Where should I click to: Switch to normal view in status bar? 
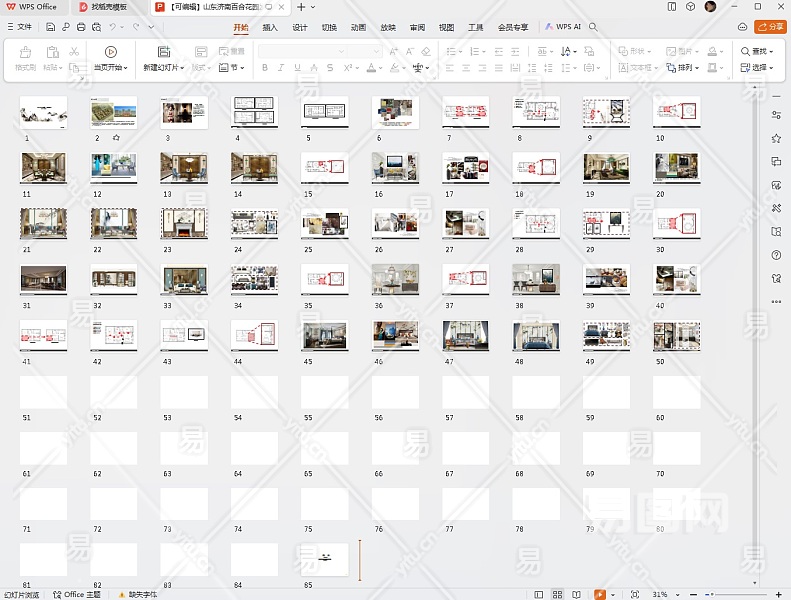coord(539,594)
